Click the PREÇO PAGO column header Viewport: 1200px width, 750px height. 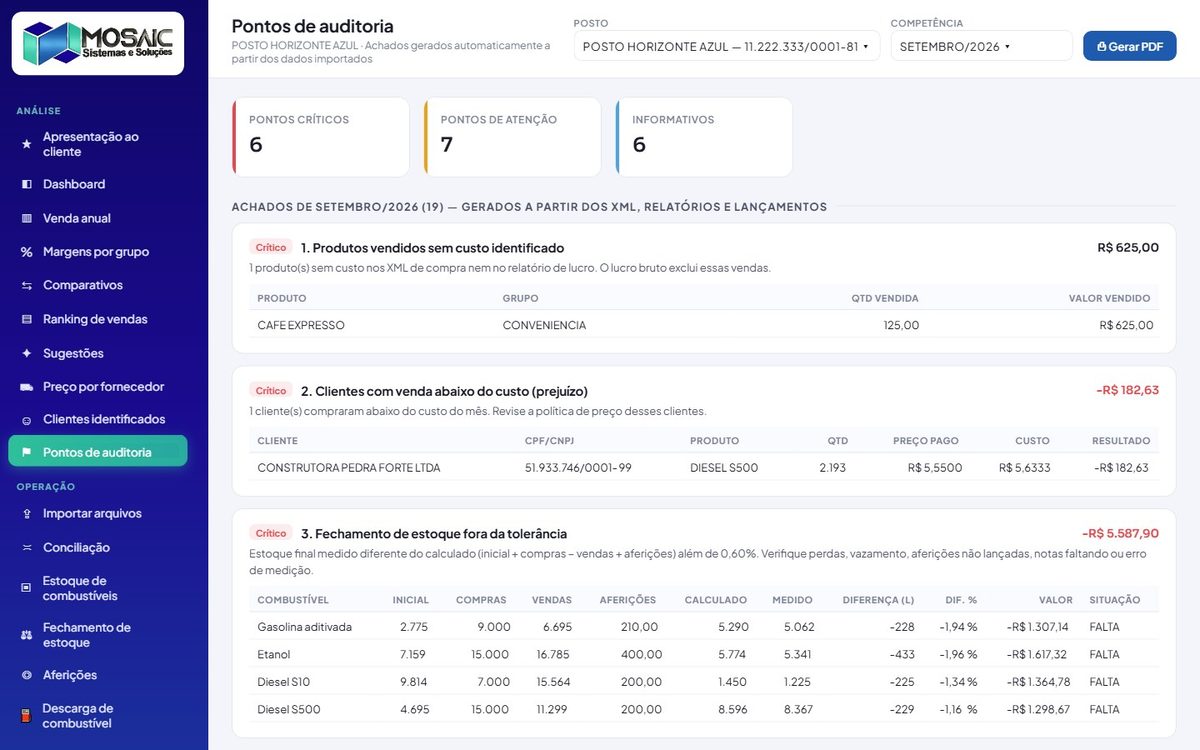click(925, 440)
